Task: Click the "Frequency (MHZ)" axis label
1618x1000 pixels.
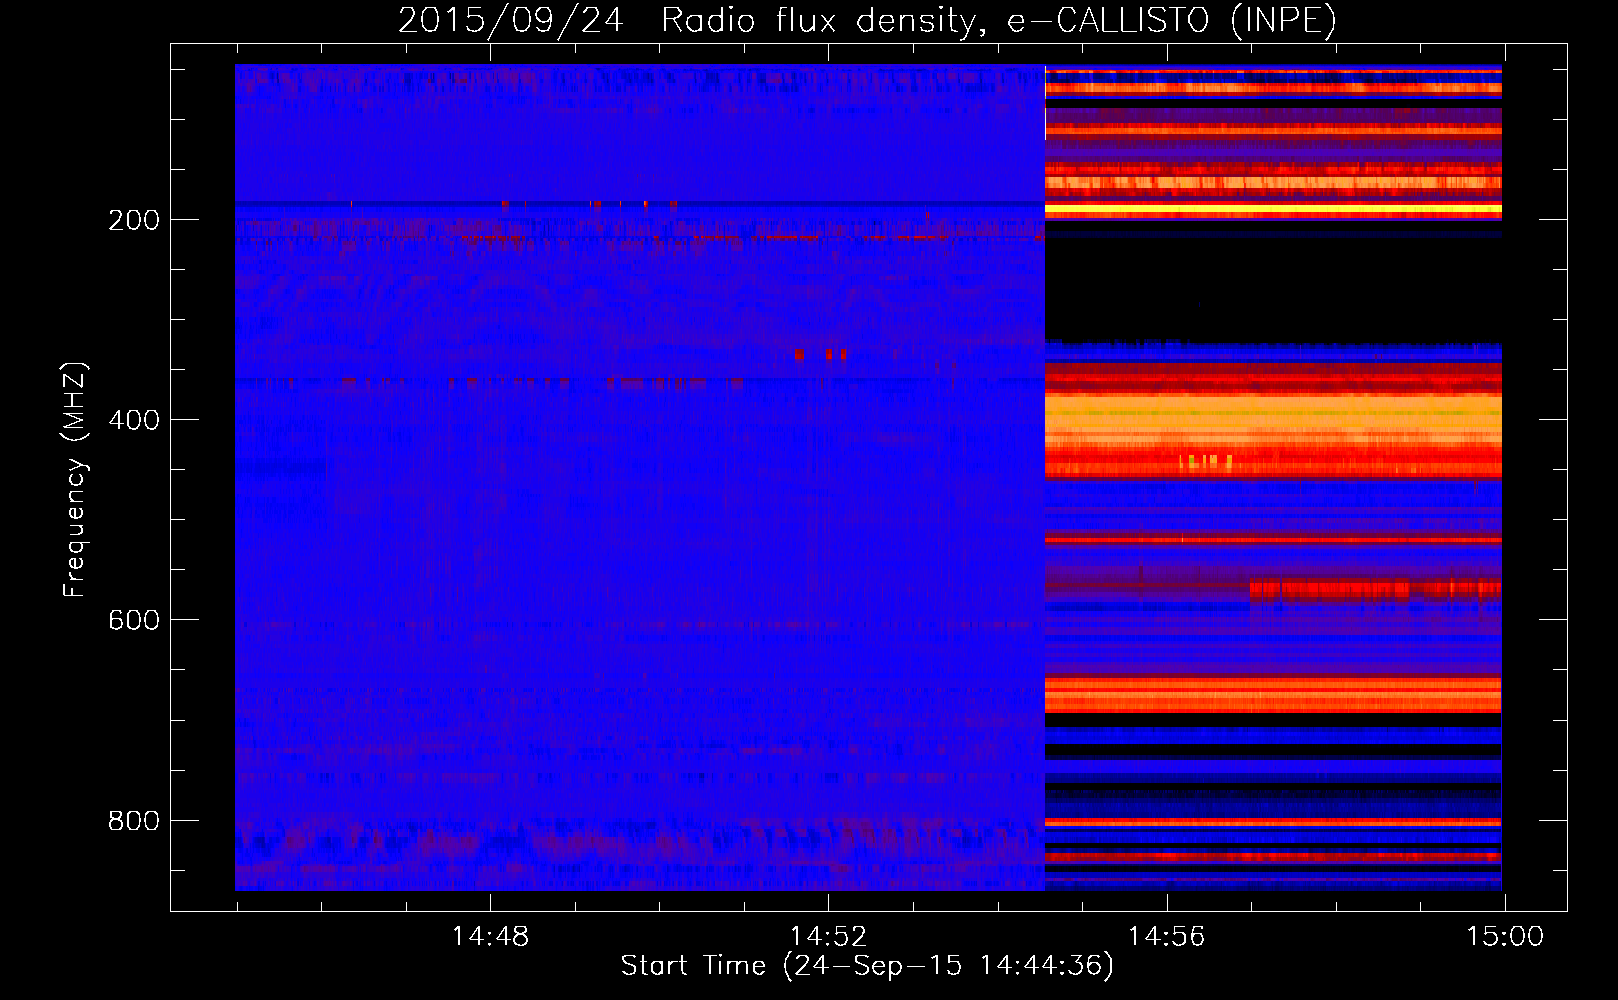Action: click(x=75, y=479)
